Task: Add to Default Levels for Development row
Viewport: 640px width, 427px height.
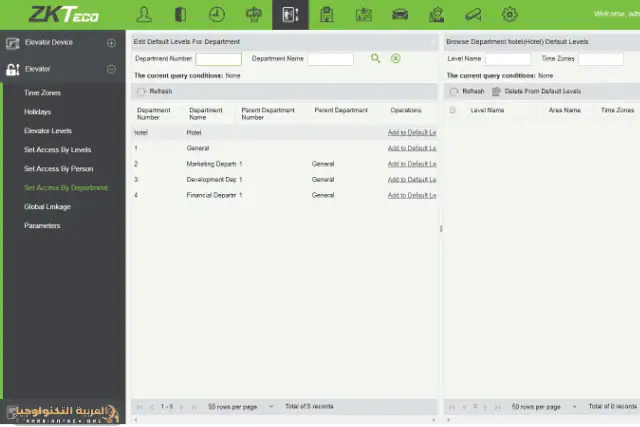Action: click(412, 180)
